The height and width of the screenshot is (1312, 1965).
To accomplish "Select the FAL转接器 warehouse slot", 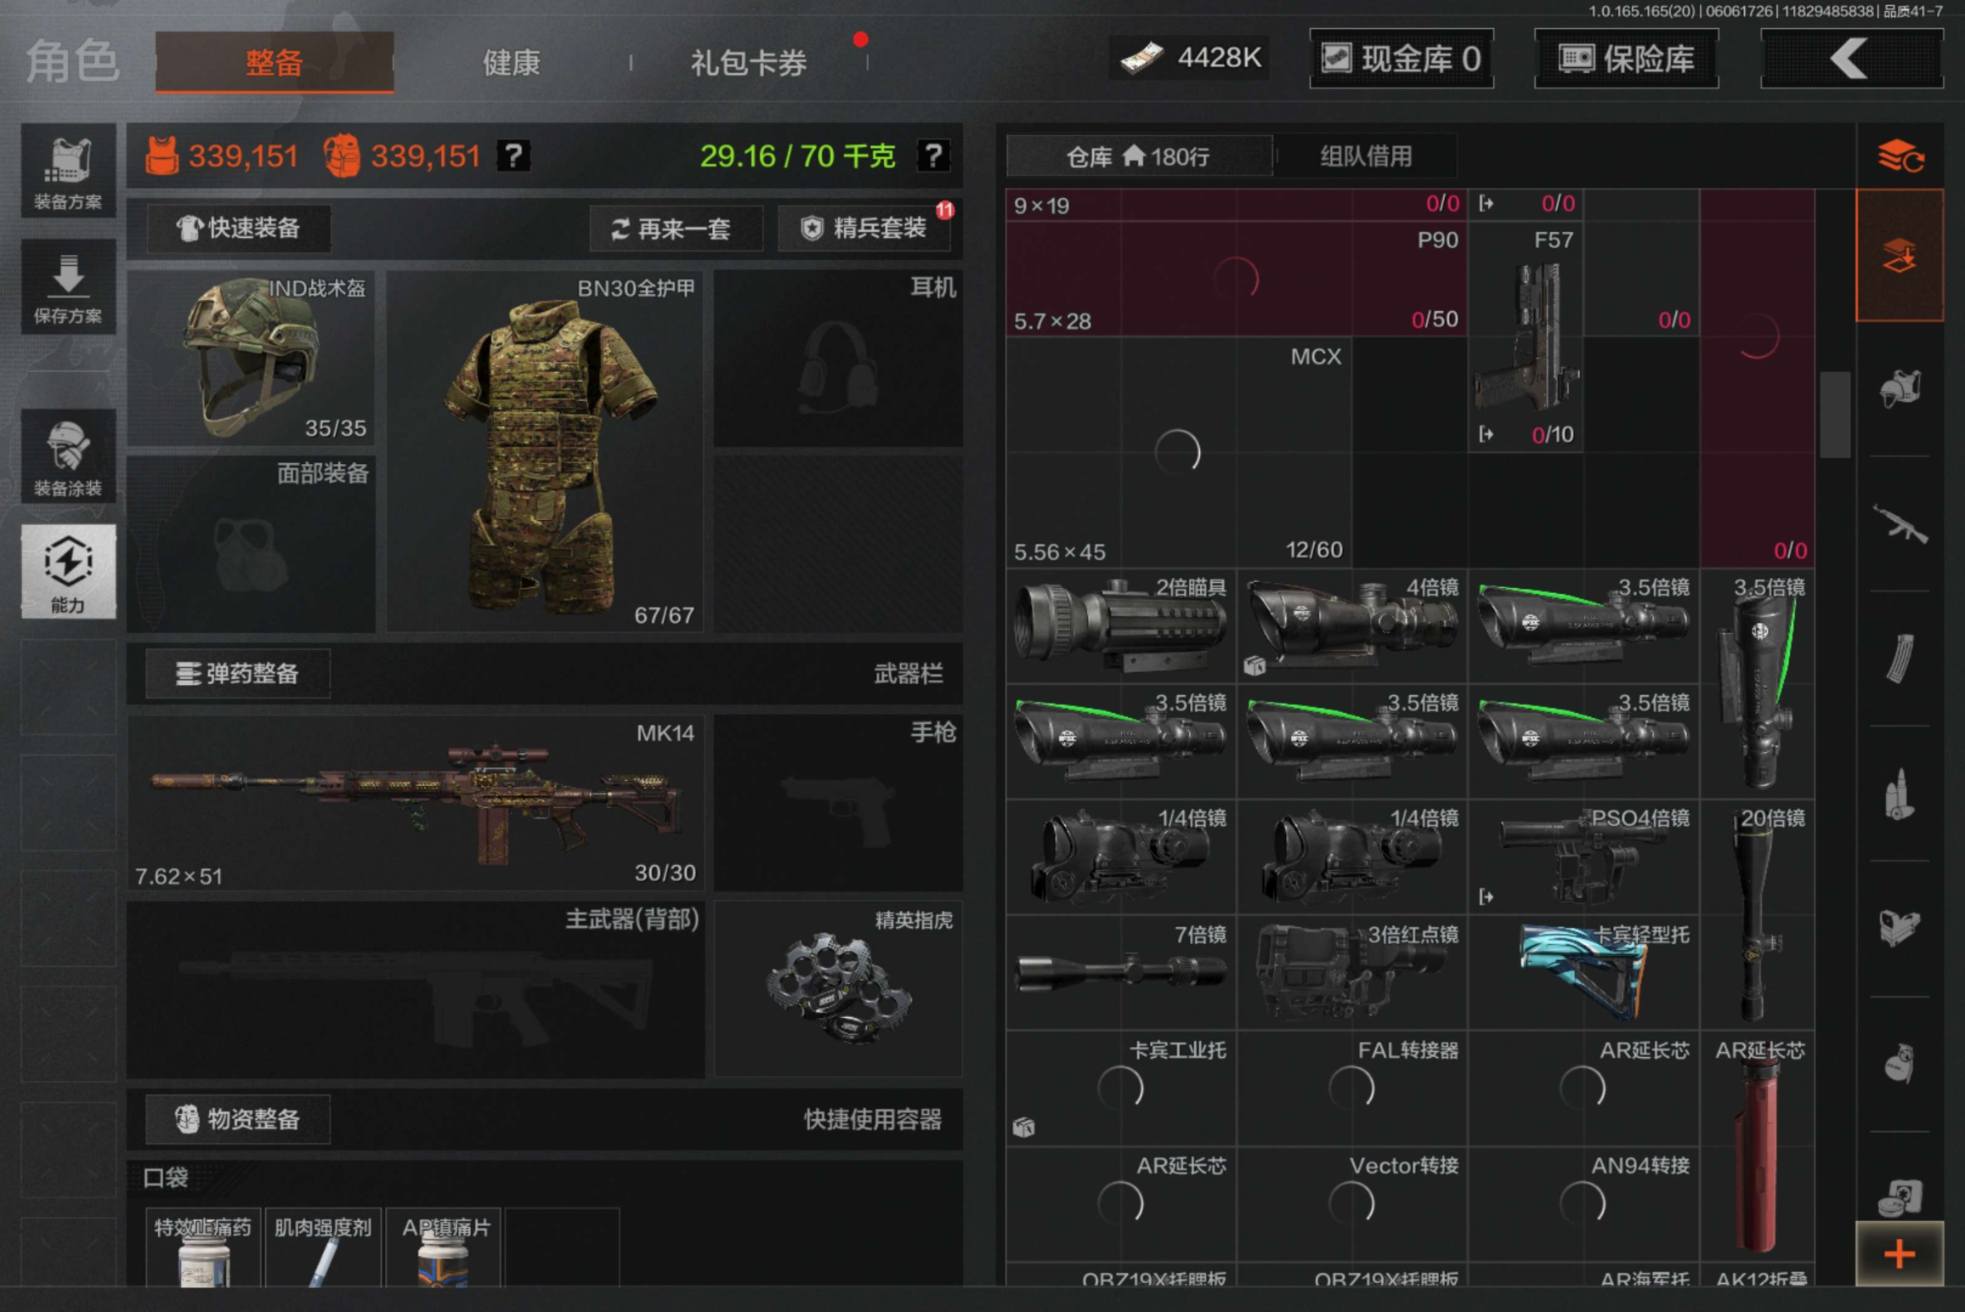I will tap(1352, 1090).
